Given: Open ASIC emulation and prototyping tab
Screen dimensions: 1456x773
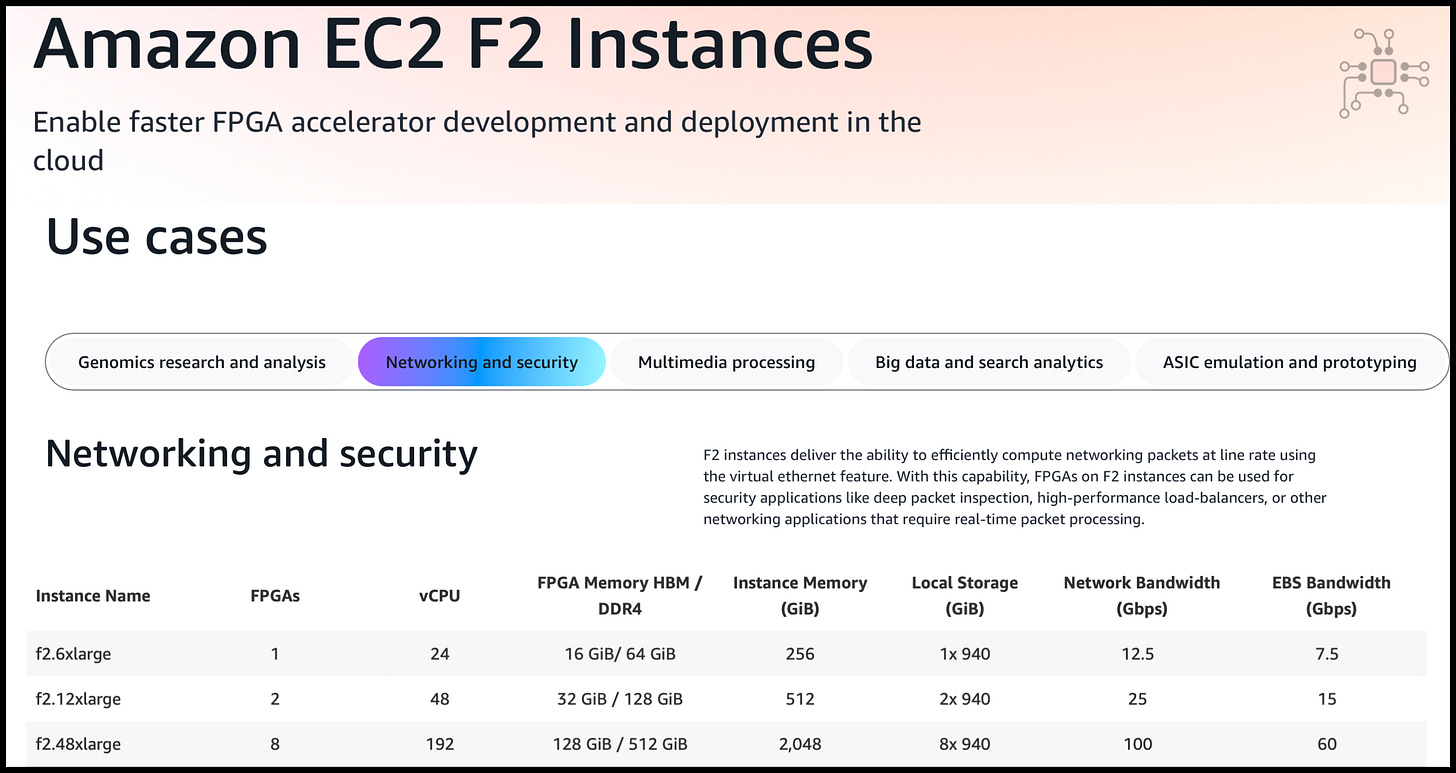Looking at the screenshot, I should point(1290,362).
